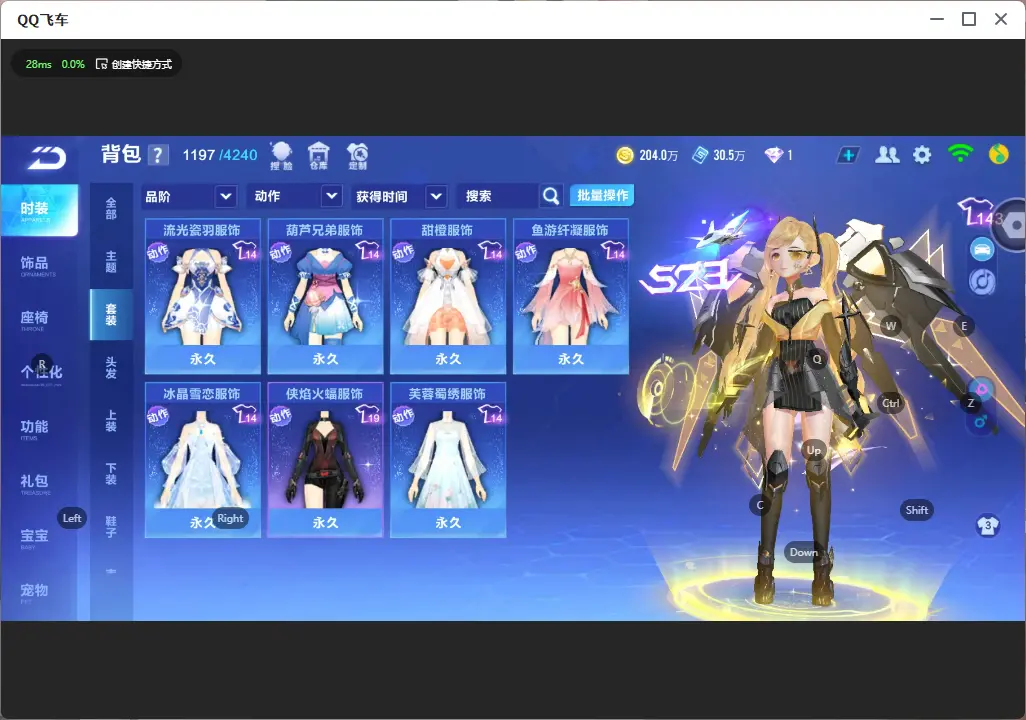
Task: Select the 主题 sub-category tab
Action: [111, 262]
